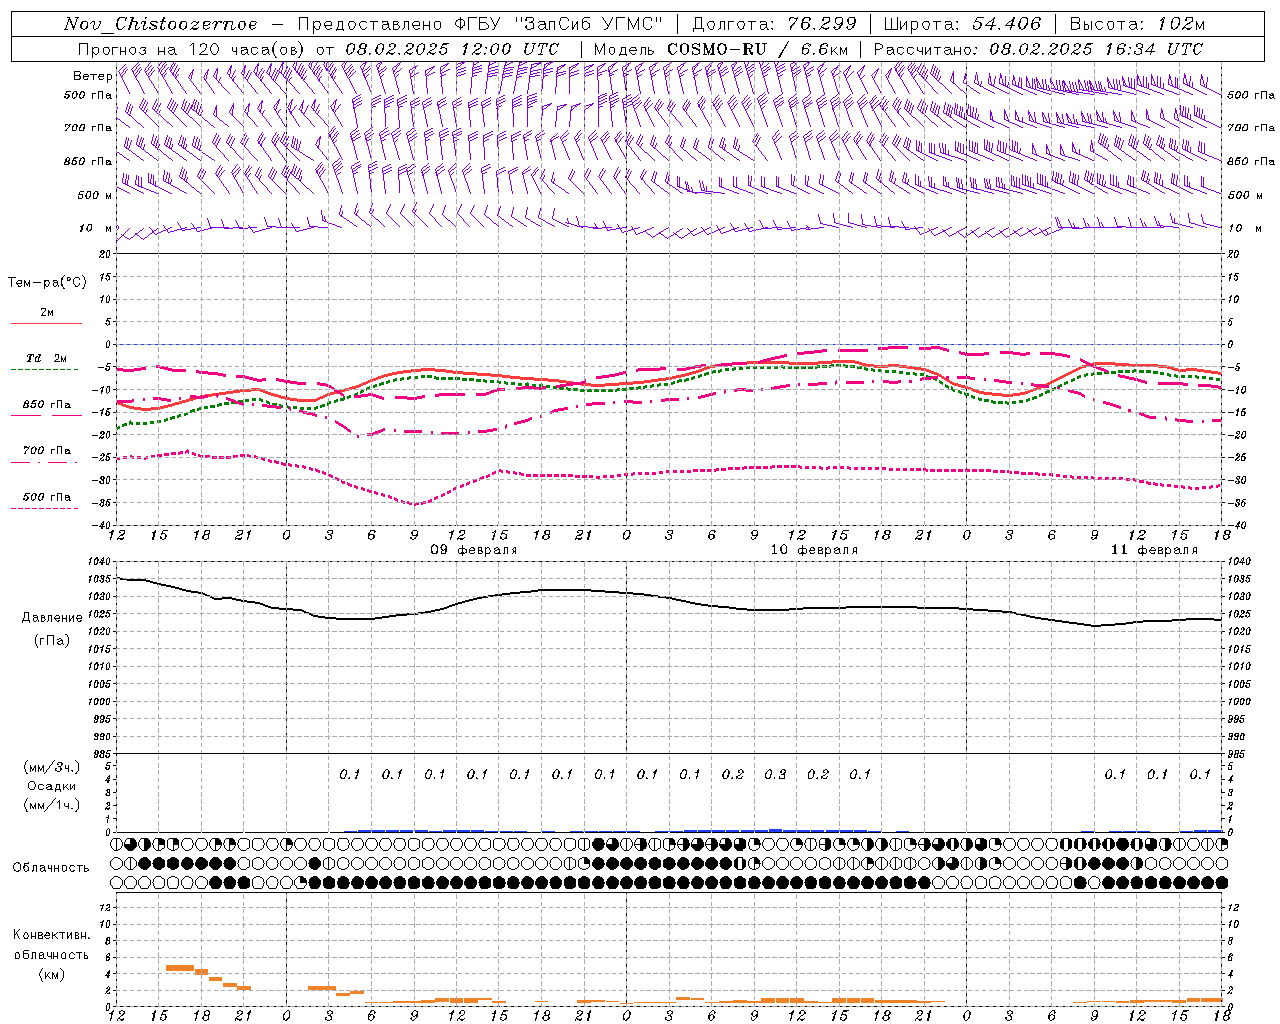Image resolution: width=1280 pixels, height=1024 pixels.
Task: Click the 'Ветер' wind panel label
Action: tap(92, 76)
